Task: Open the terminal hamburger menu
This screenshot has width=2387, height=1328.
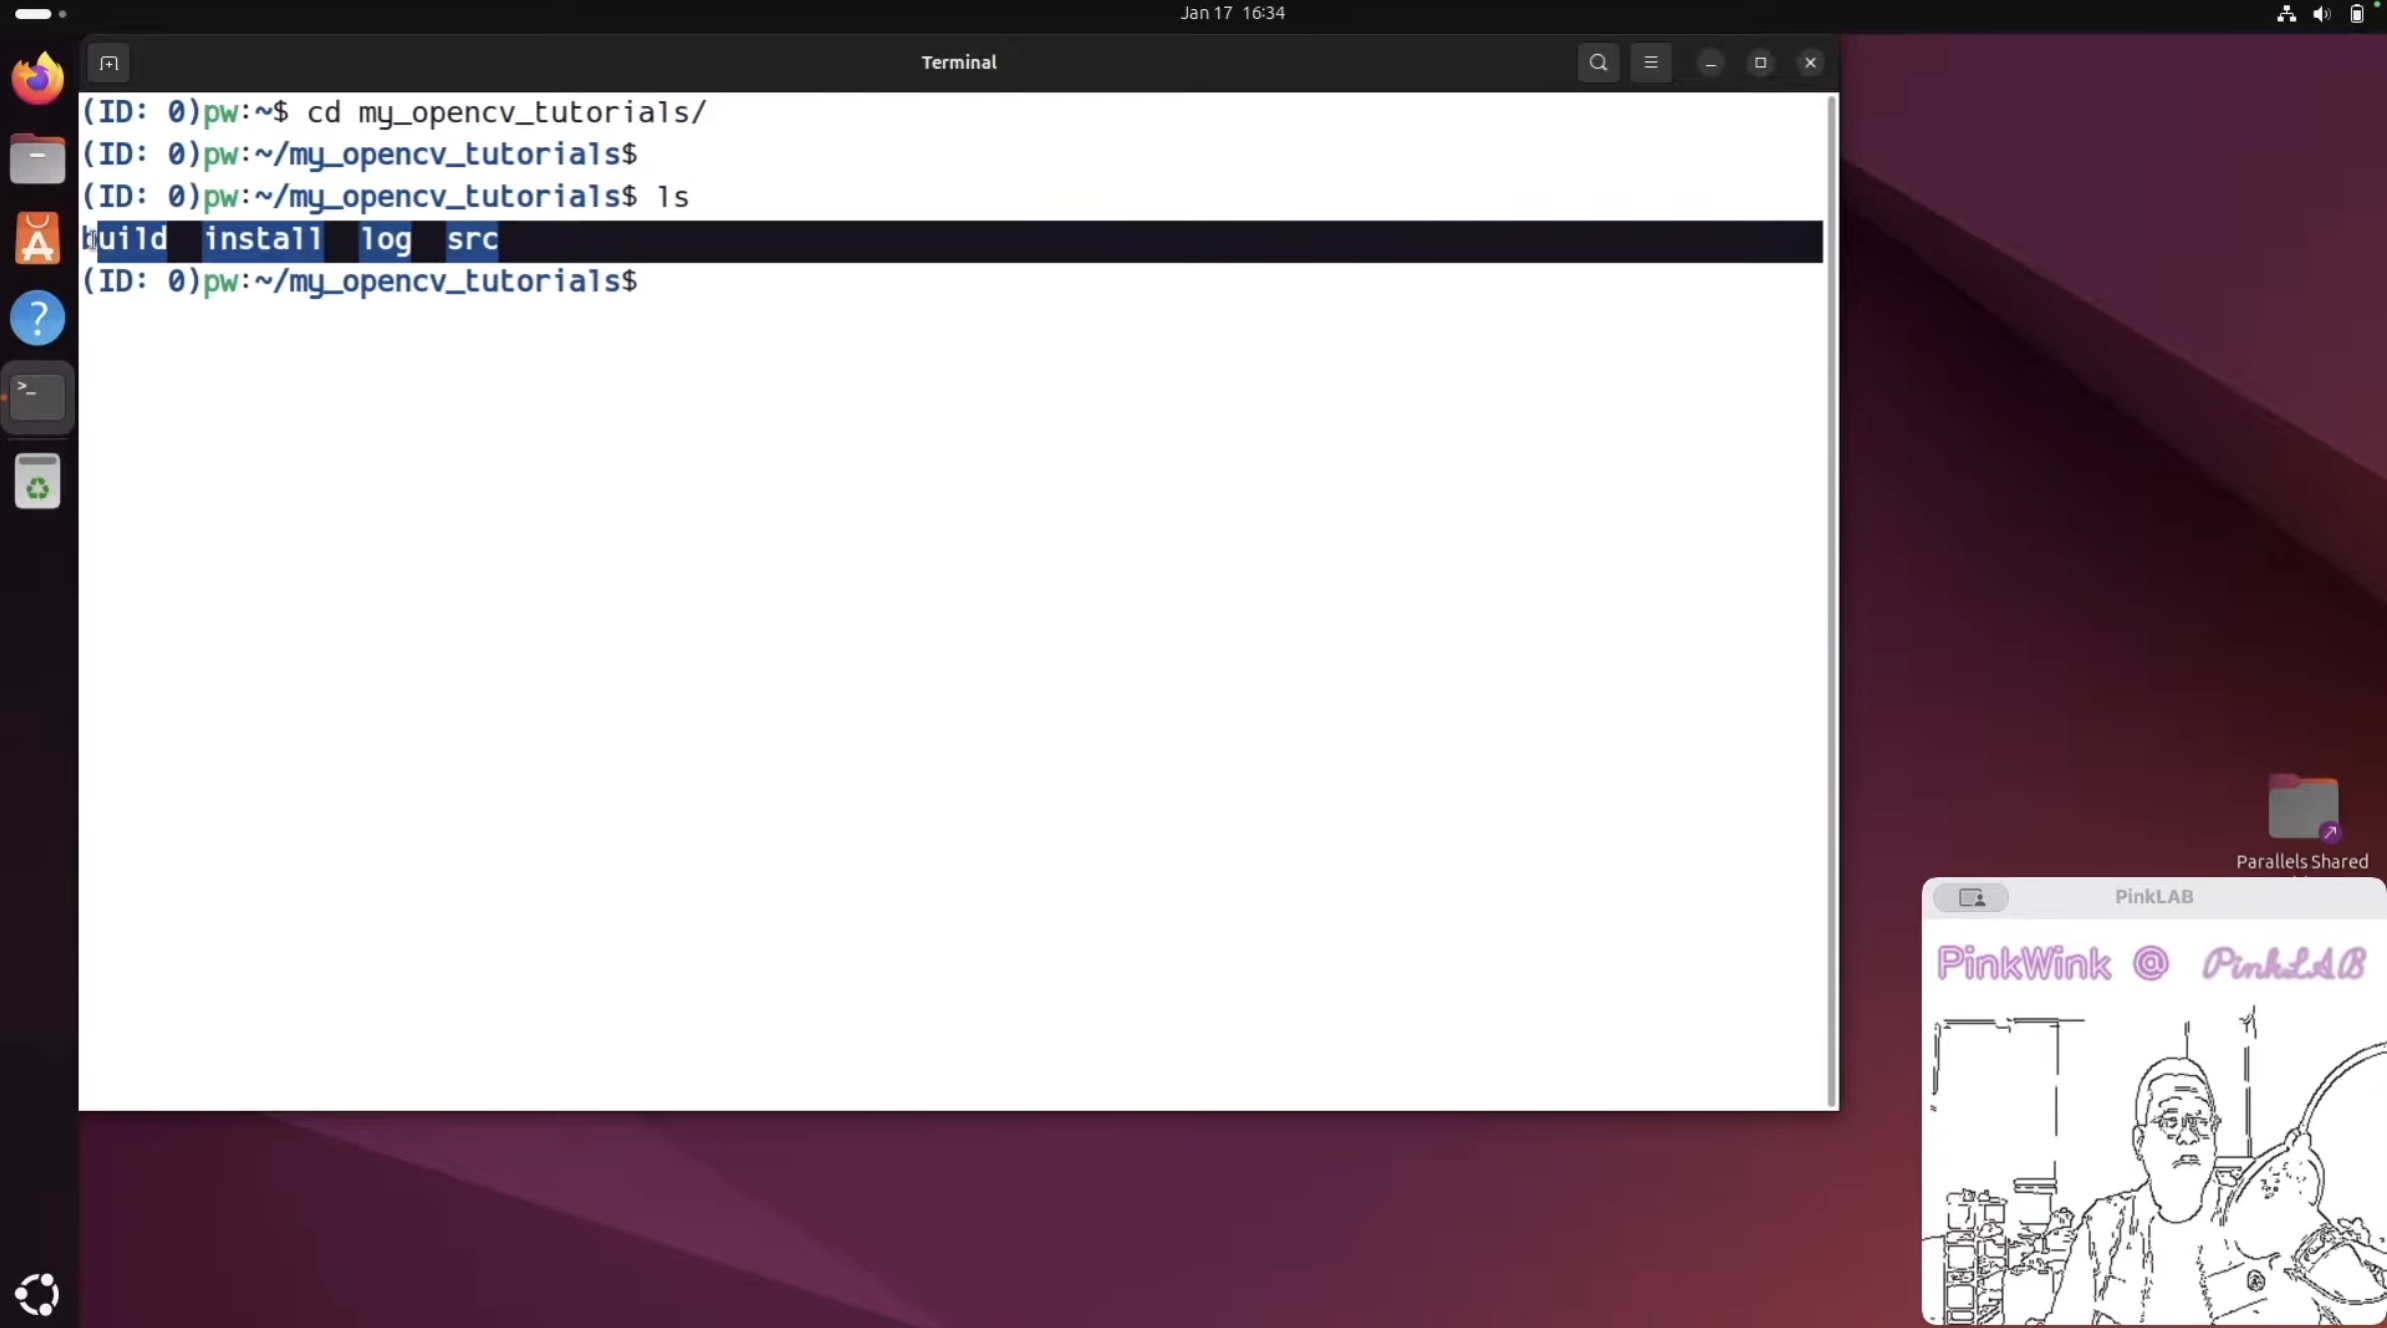Action: 1650,63
